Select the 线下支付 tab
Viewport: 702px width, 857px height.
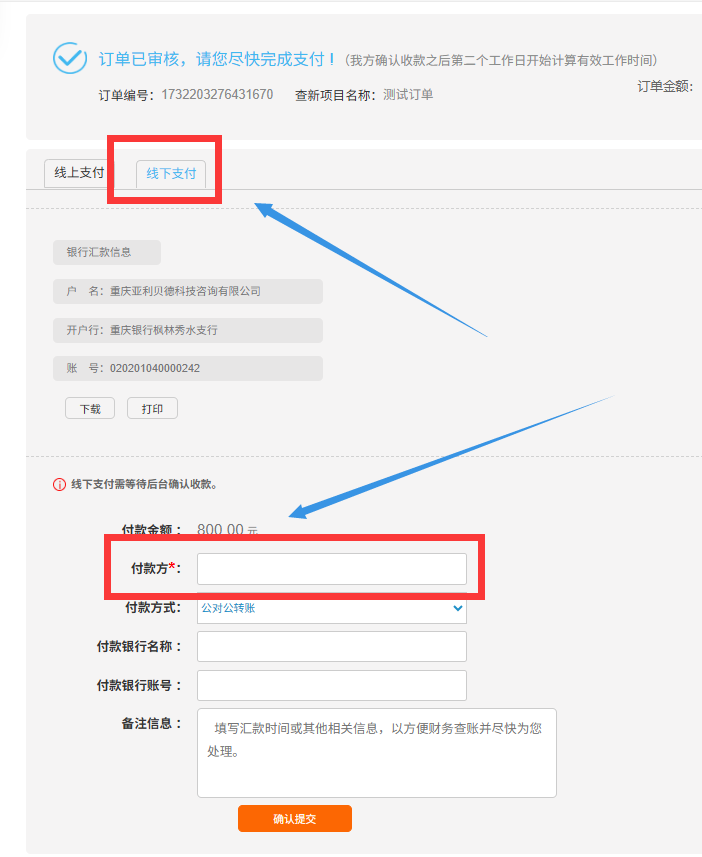[x=171, y=174]
